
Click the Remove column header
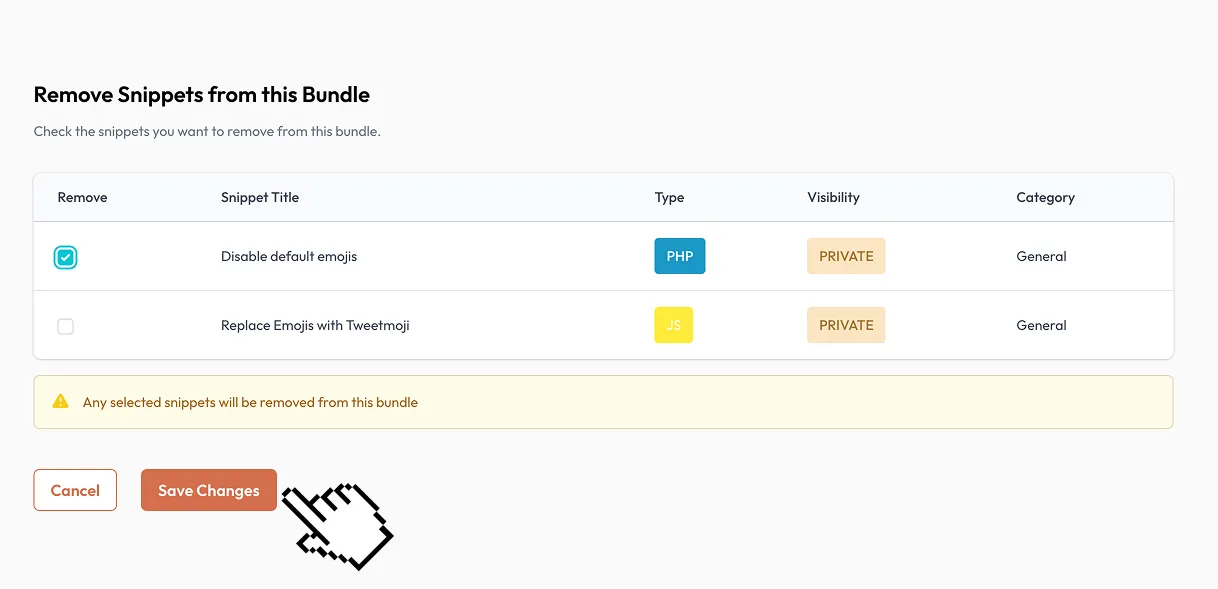click(x=82, y=197)
